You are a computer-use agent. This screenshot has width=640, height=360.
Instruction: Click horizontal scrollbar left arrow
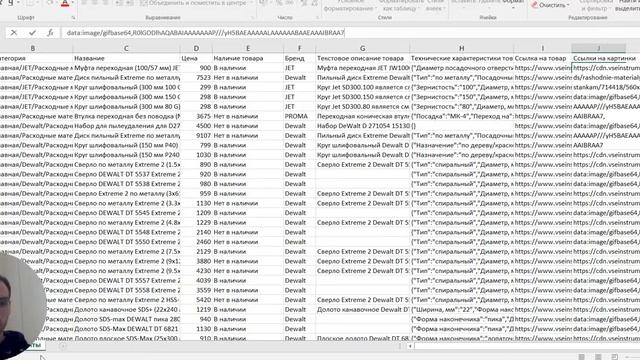[410, 346]
